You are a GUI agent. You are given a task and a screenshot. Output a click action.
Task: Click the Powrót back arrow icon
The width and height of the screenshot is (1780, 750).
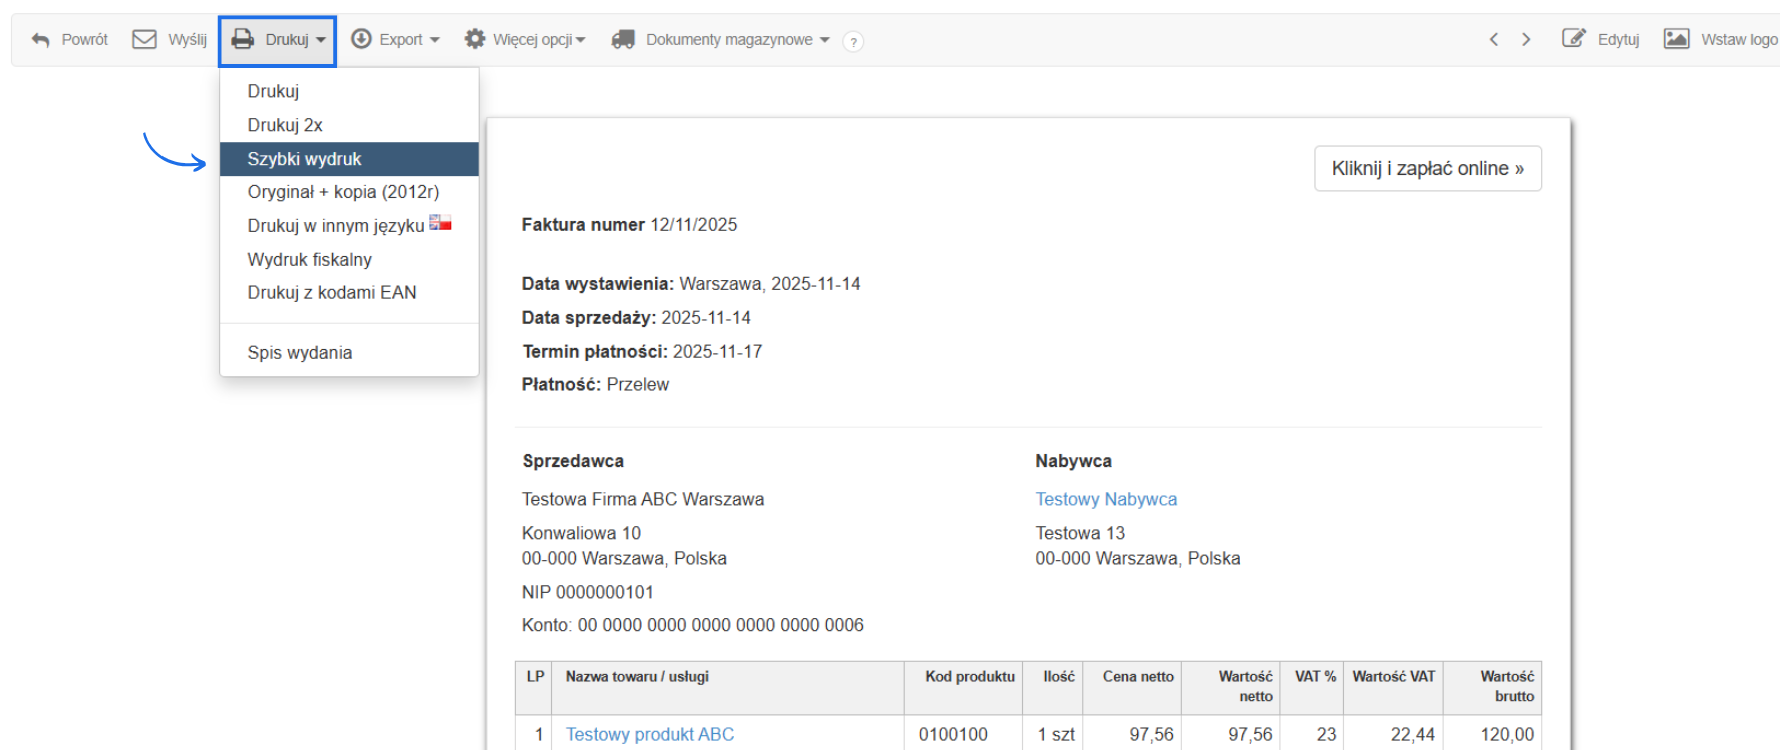[40, 40]
